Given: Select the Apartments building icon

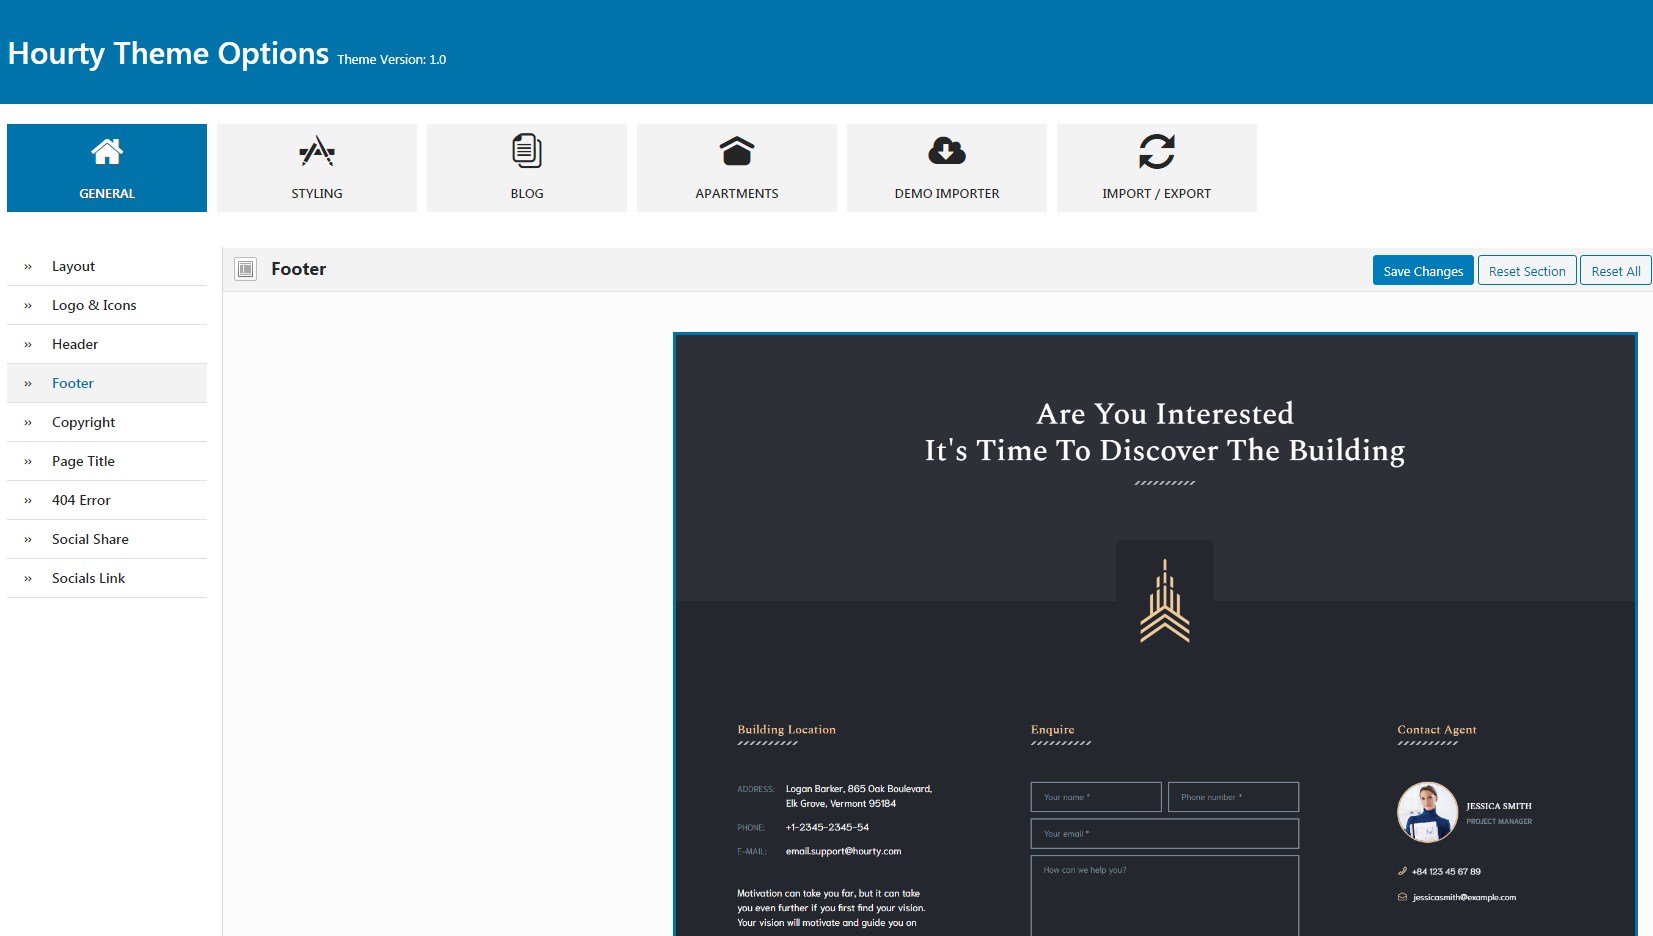Looking at the screenshot, I should click(737, 151).
